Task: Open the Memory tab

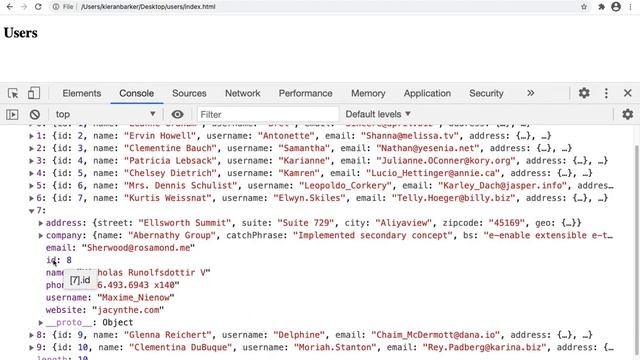Action: 368,93
